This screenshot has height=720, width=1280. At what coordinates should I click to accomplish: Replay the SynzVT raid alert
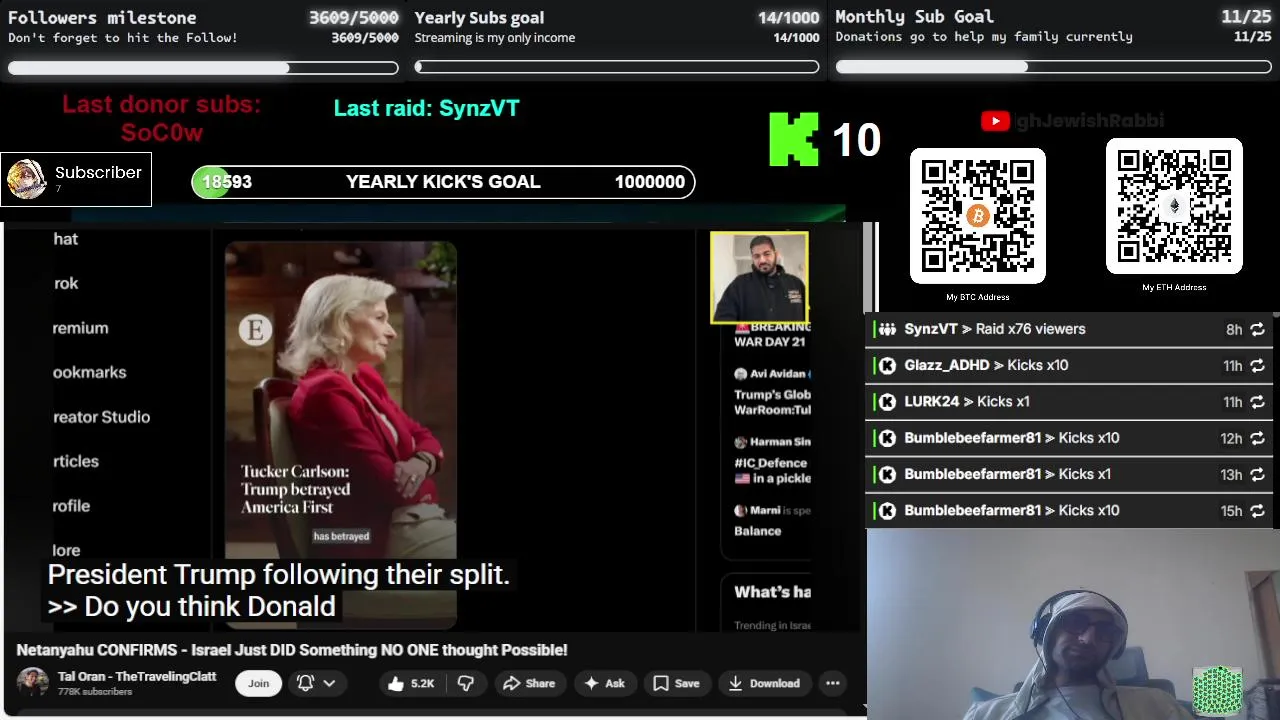coord(1257,329)
